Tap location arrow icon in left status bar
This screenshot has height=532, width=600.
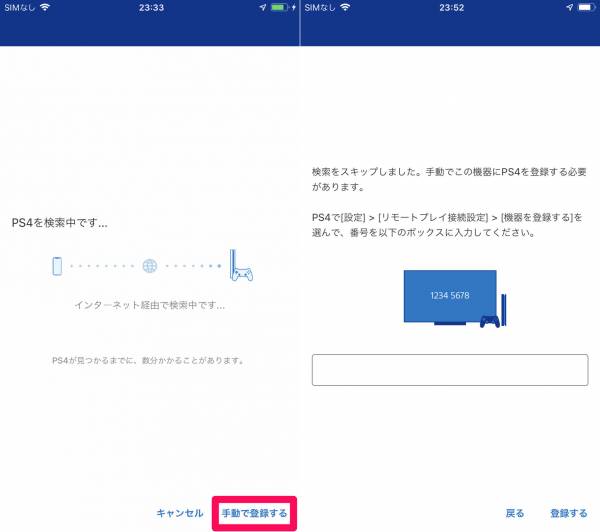pos(262,7)
